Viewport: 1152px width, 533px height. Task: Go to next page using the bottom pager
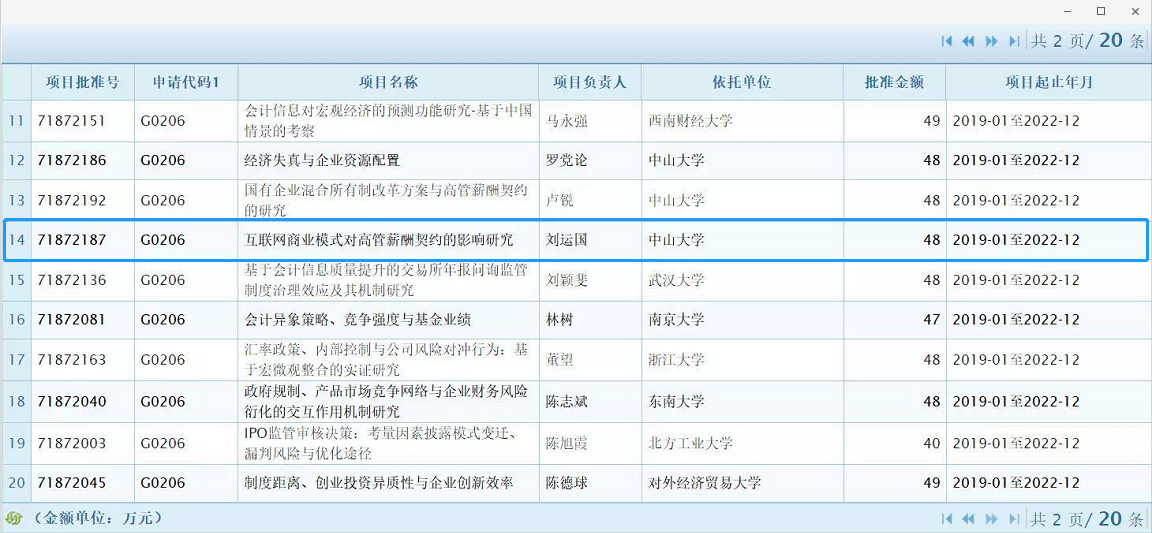pyautogui.click(x=991, y=519)
